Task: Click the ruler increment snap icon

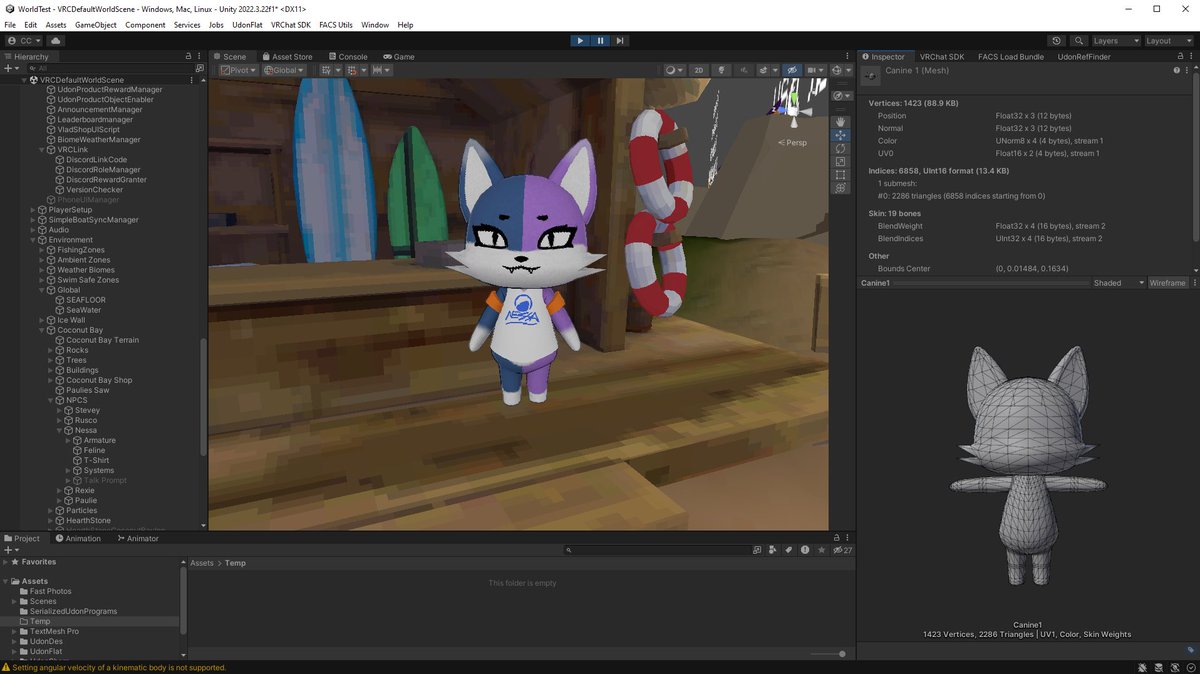Action: pos(379,70)
